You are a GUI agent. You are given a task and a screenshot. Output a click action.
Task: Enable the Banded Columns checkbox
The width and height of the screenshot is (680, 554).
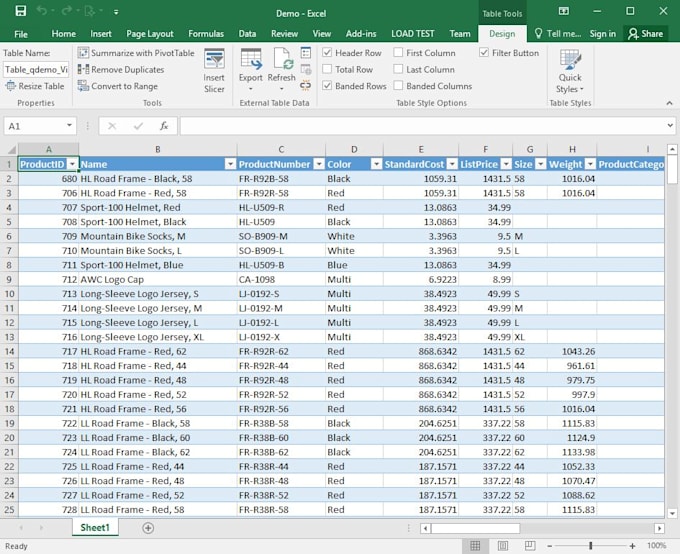[398, 85]
